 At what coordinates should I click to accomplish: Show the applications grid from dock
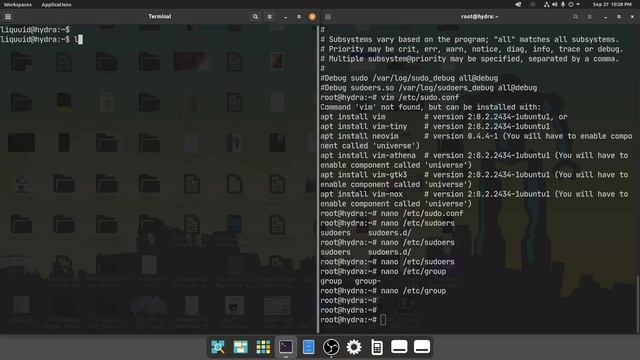263,347
